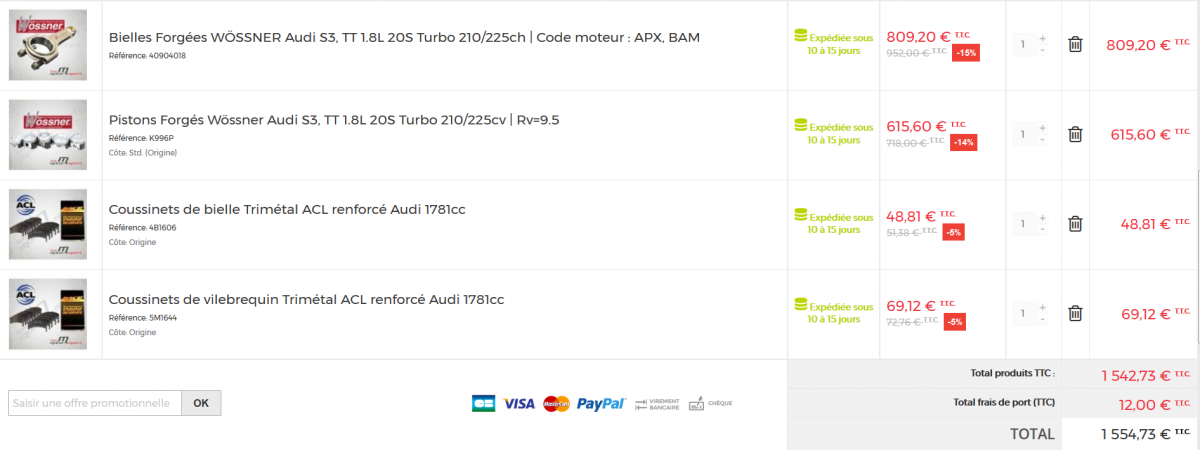Image resolution: width=1200 pixels, height=450 pixels.
Task: Click the CB carte bancaire icon
Action: click(483, 404)
